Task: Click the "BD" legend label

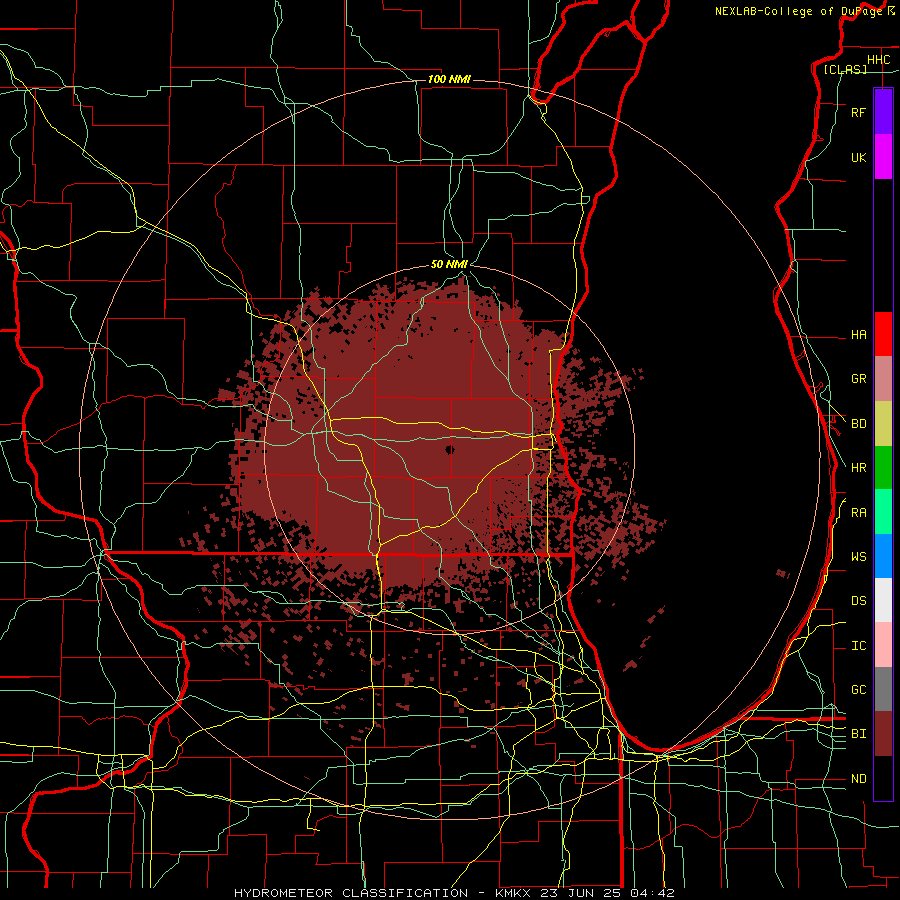Action: click(x=858, y=424)
